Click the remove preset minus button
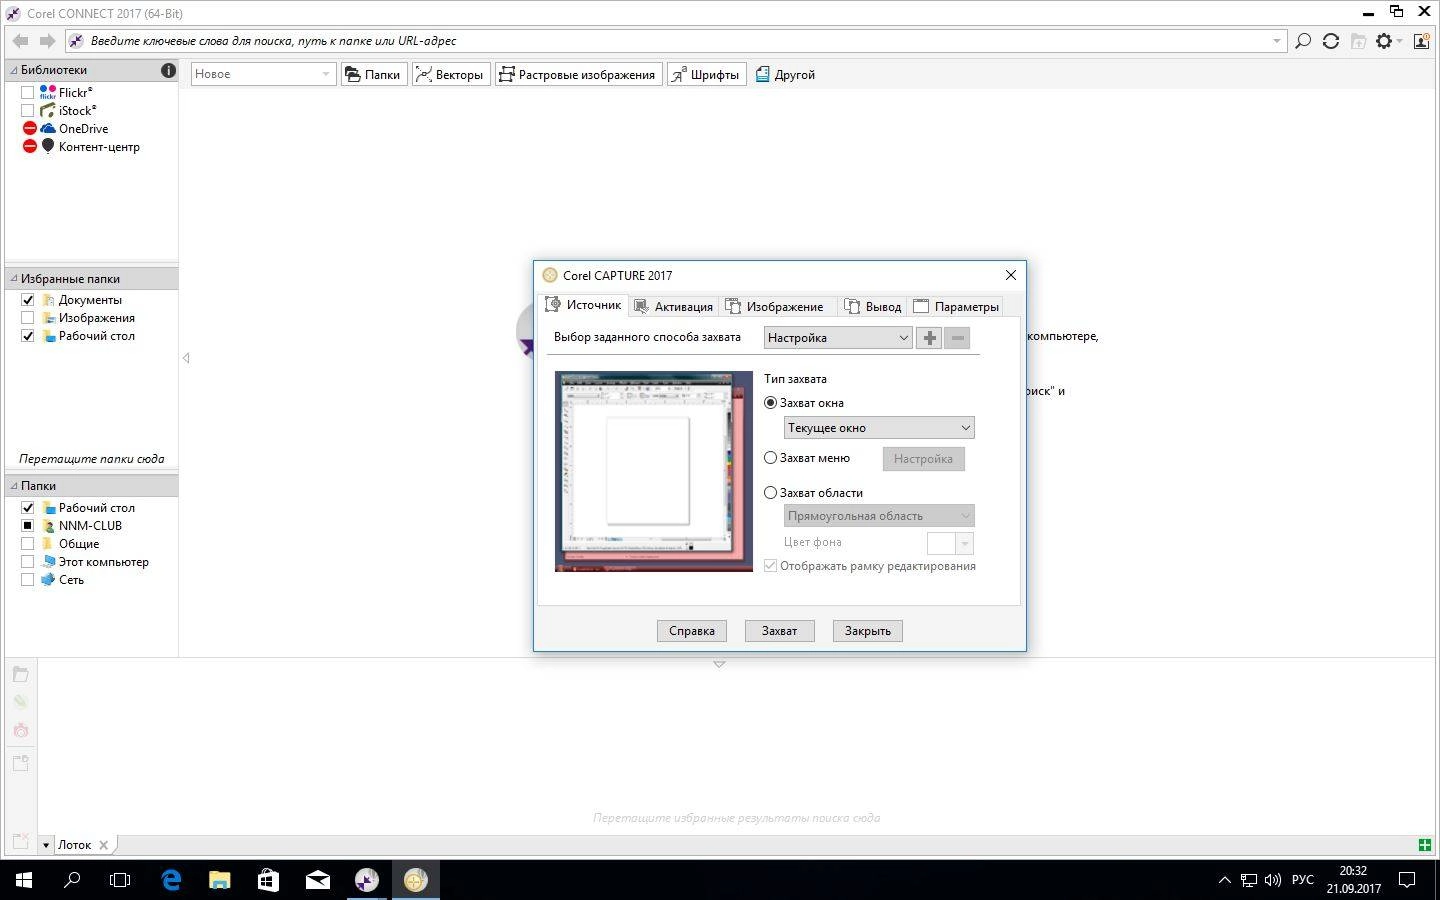Image resolution: width=1440 pixels, height=900 pixels. click(957, 338)
